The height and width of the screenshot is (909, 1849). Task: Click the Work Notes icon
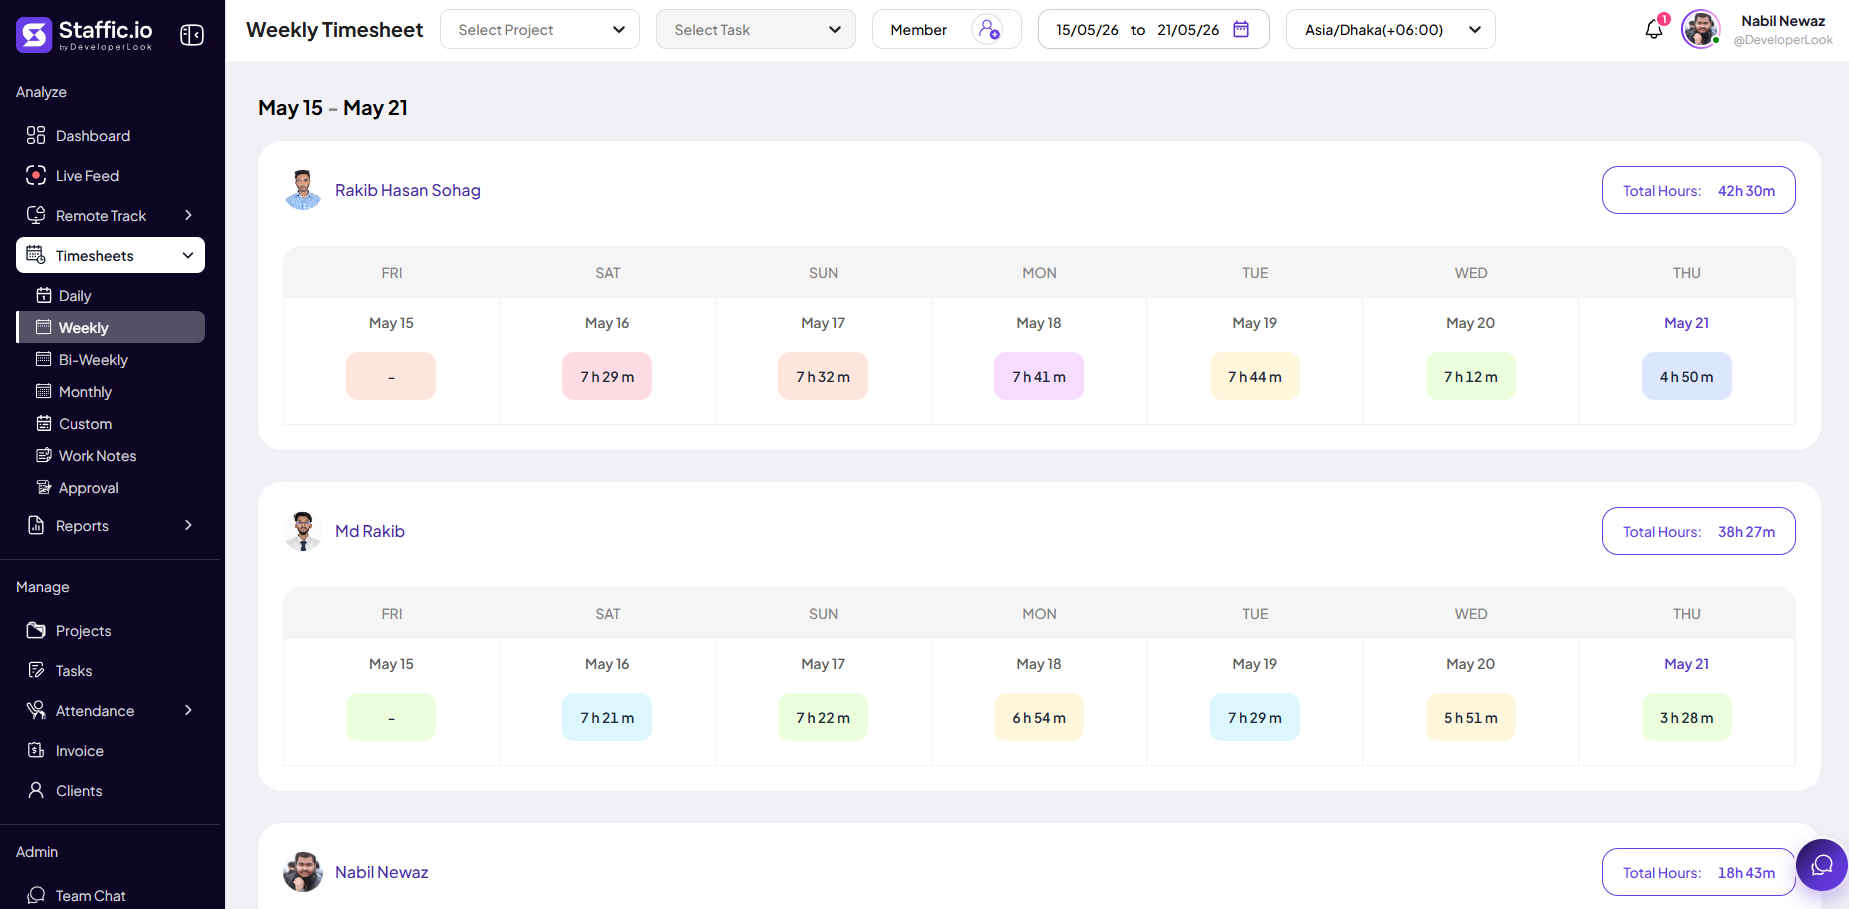(x=44, y=455)
